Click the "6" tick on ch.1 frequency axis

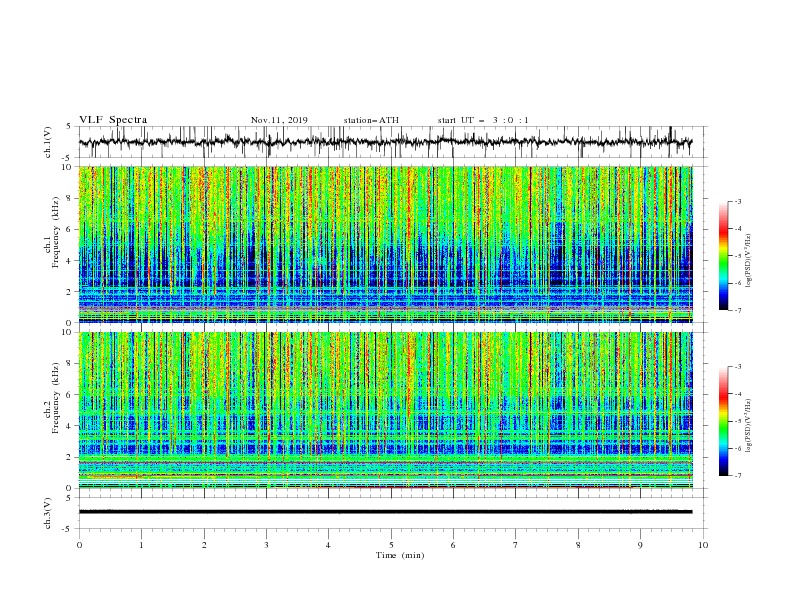(x=71, y=229)
